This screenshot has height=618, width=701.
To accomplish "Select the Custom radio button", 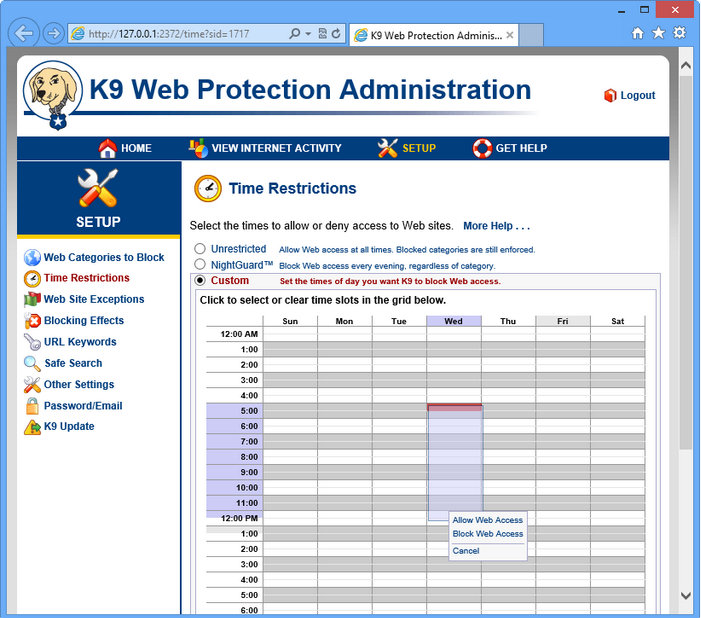I will [x=200, y=280].
